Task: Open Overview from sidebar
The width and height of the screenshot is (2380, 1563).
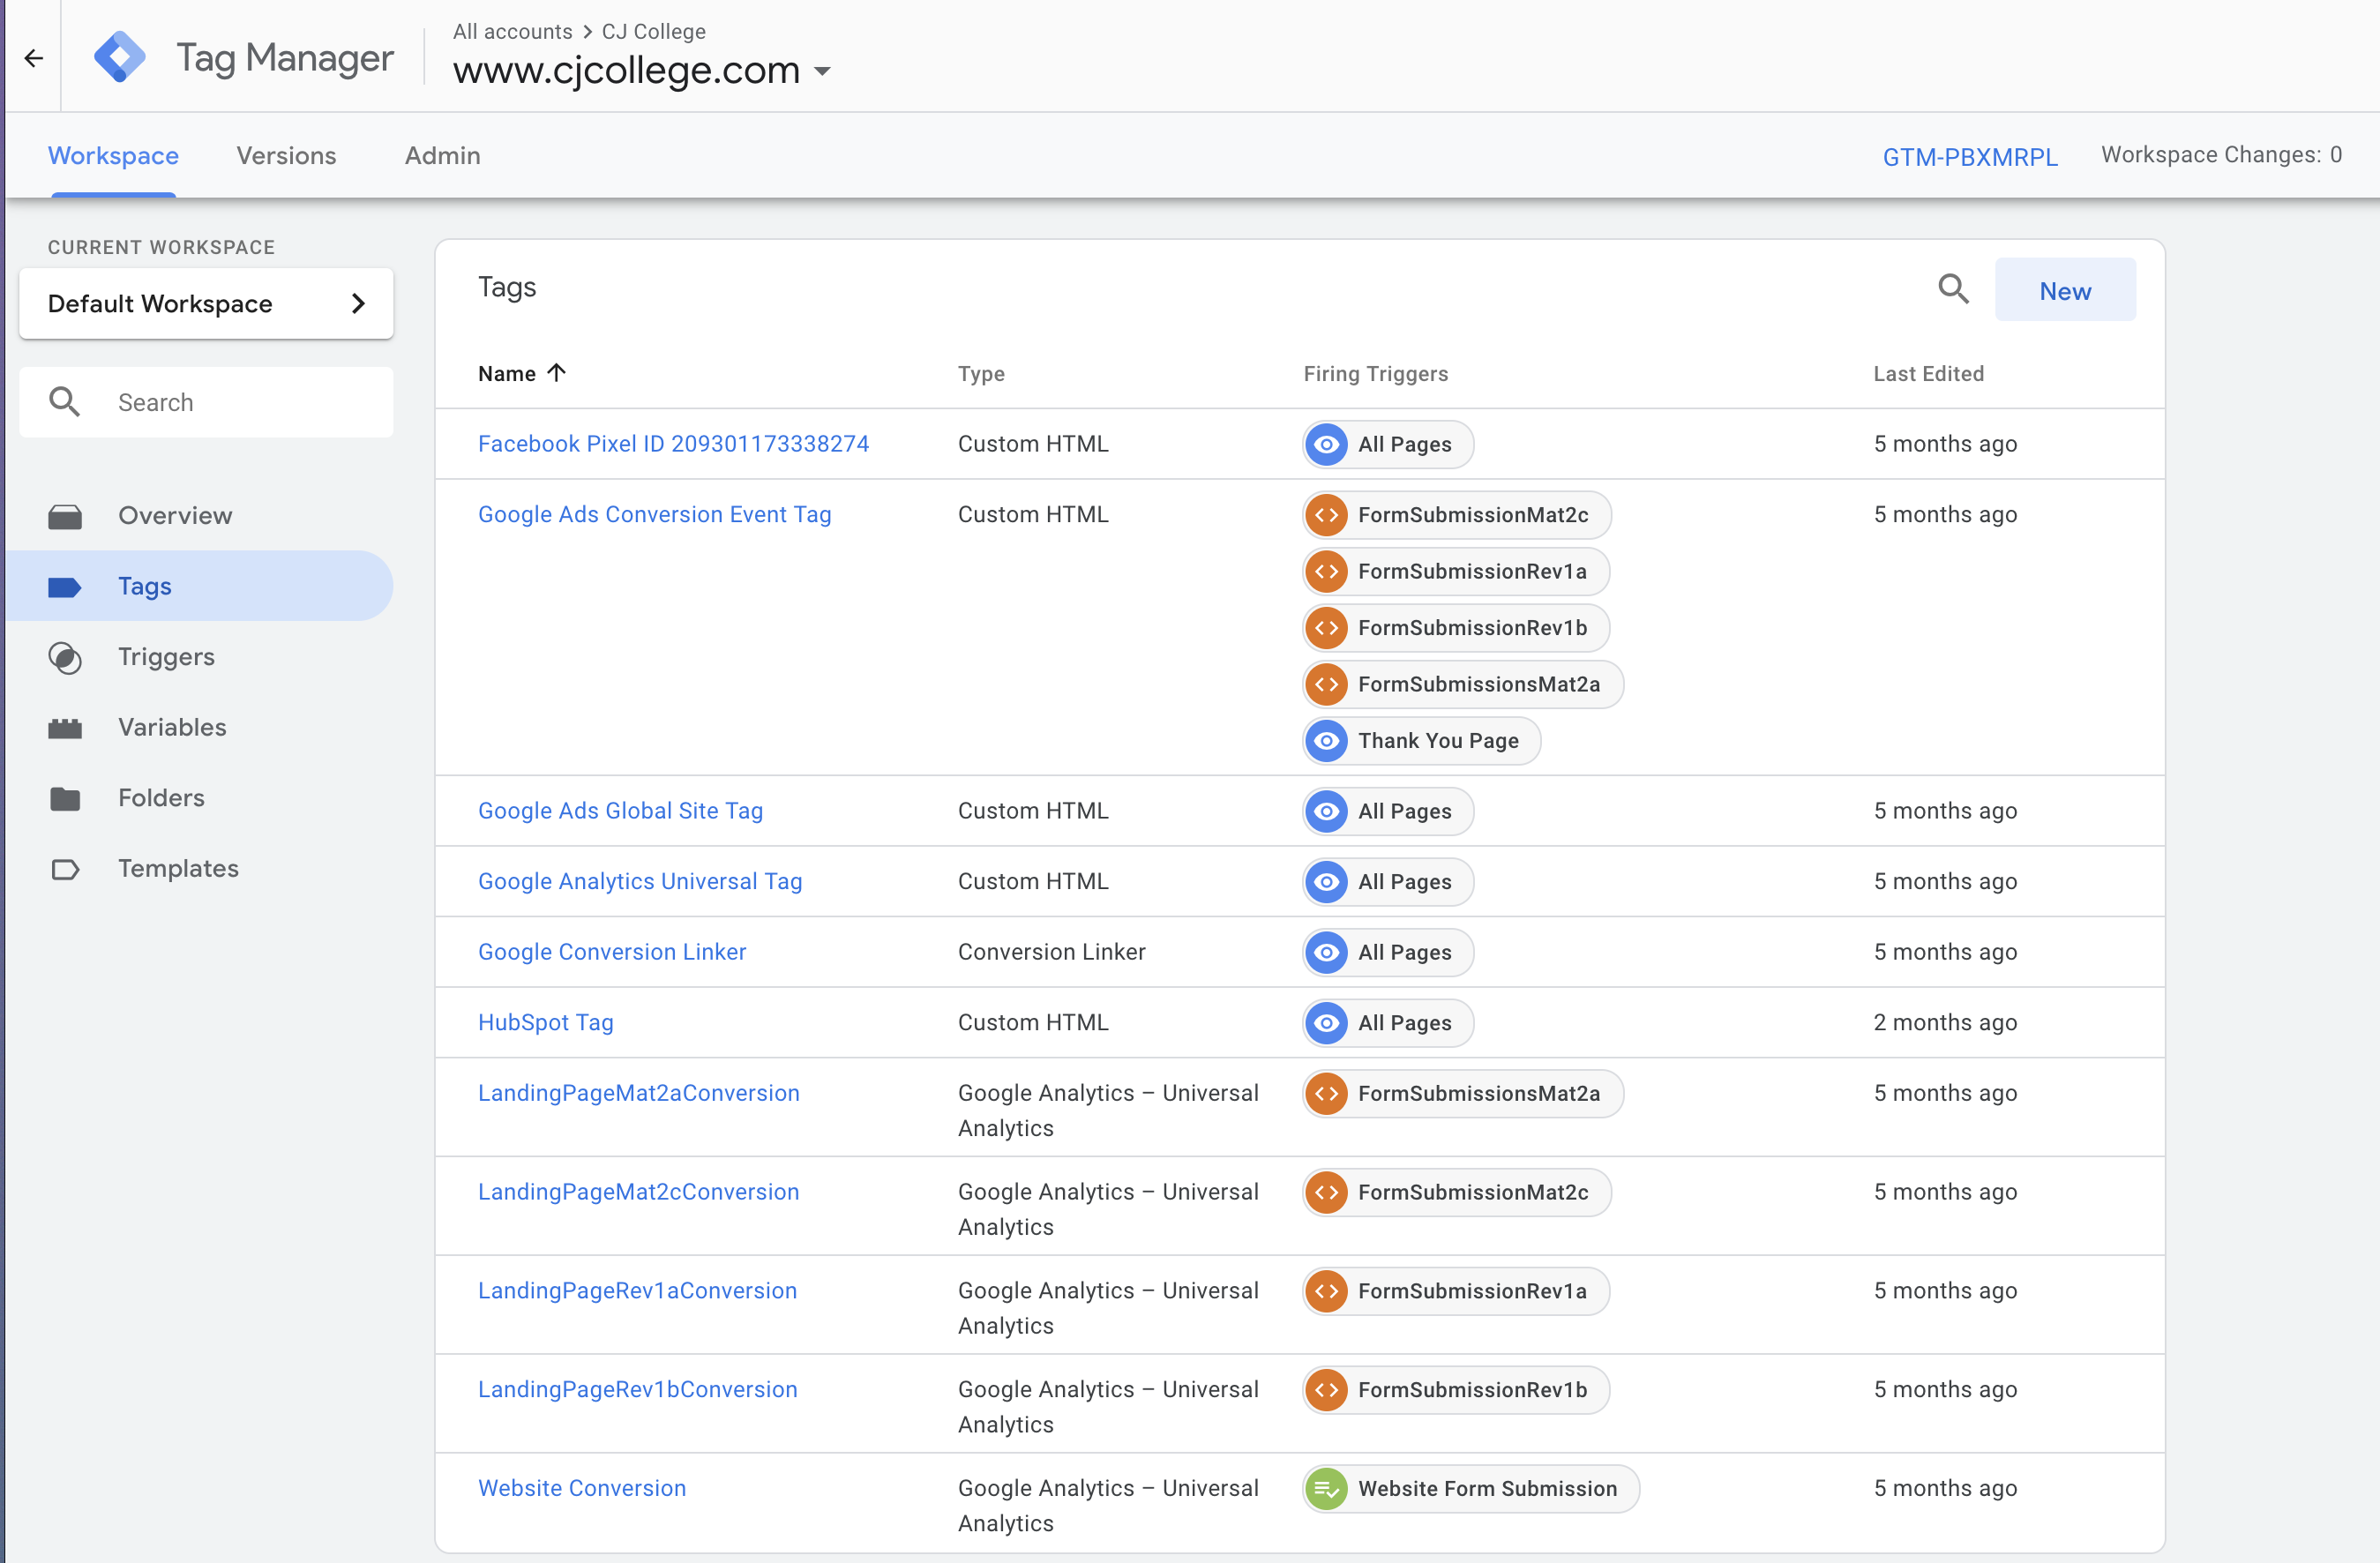Action: pyautogui.click(x=175, y=515)
